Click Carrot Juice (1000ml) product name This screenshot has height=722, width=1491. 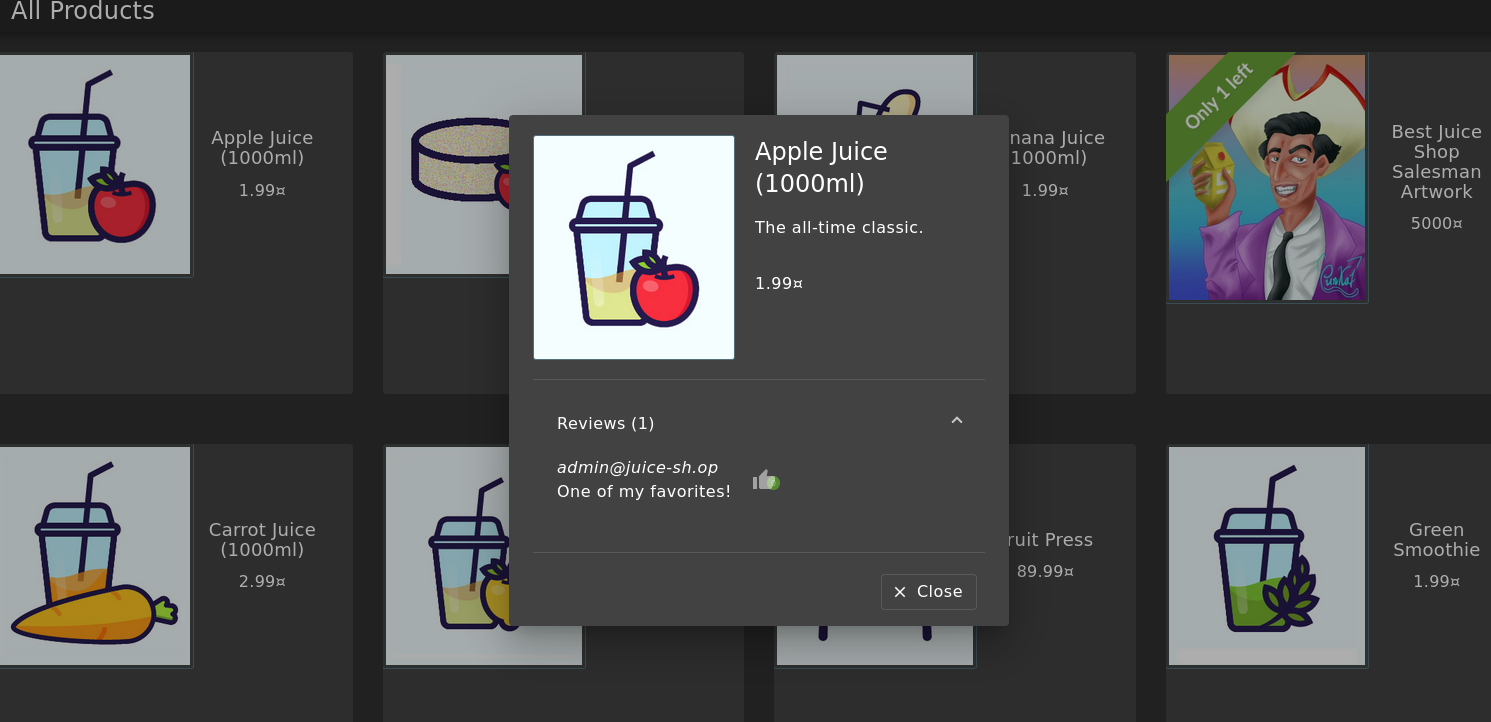262,540
